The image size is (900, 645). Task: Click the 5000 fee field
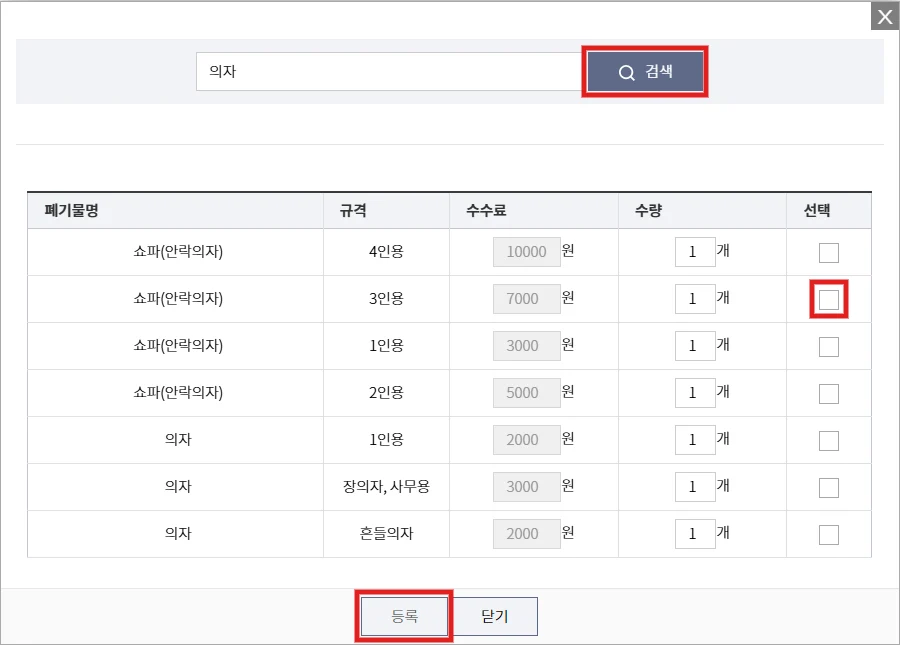coord(526,393)
